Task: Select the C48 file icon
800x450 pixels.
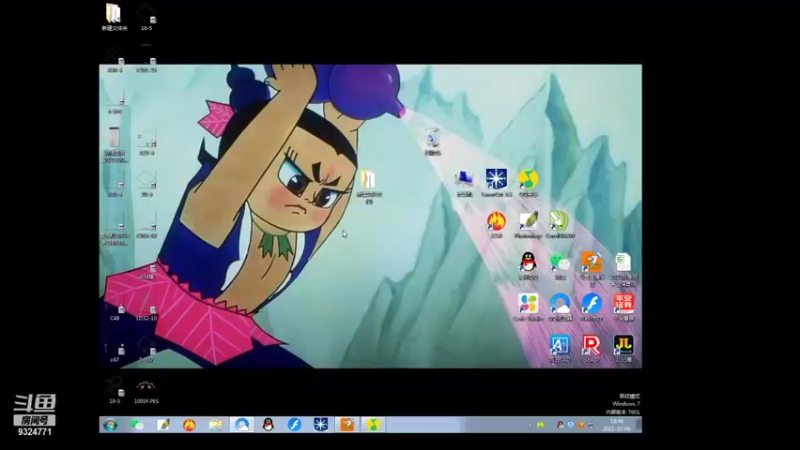Action: pyautogui.click(x=115, y=308)
